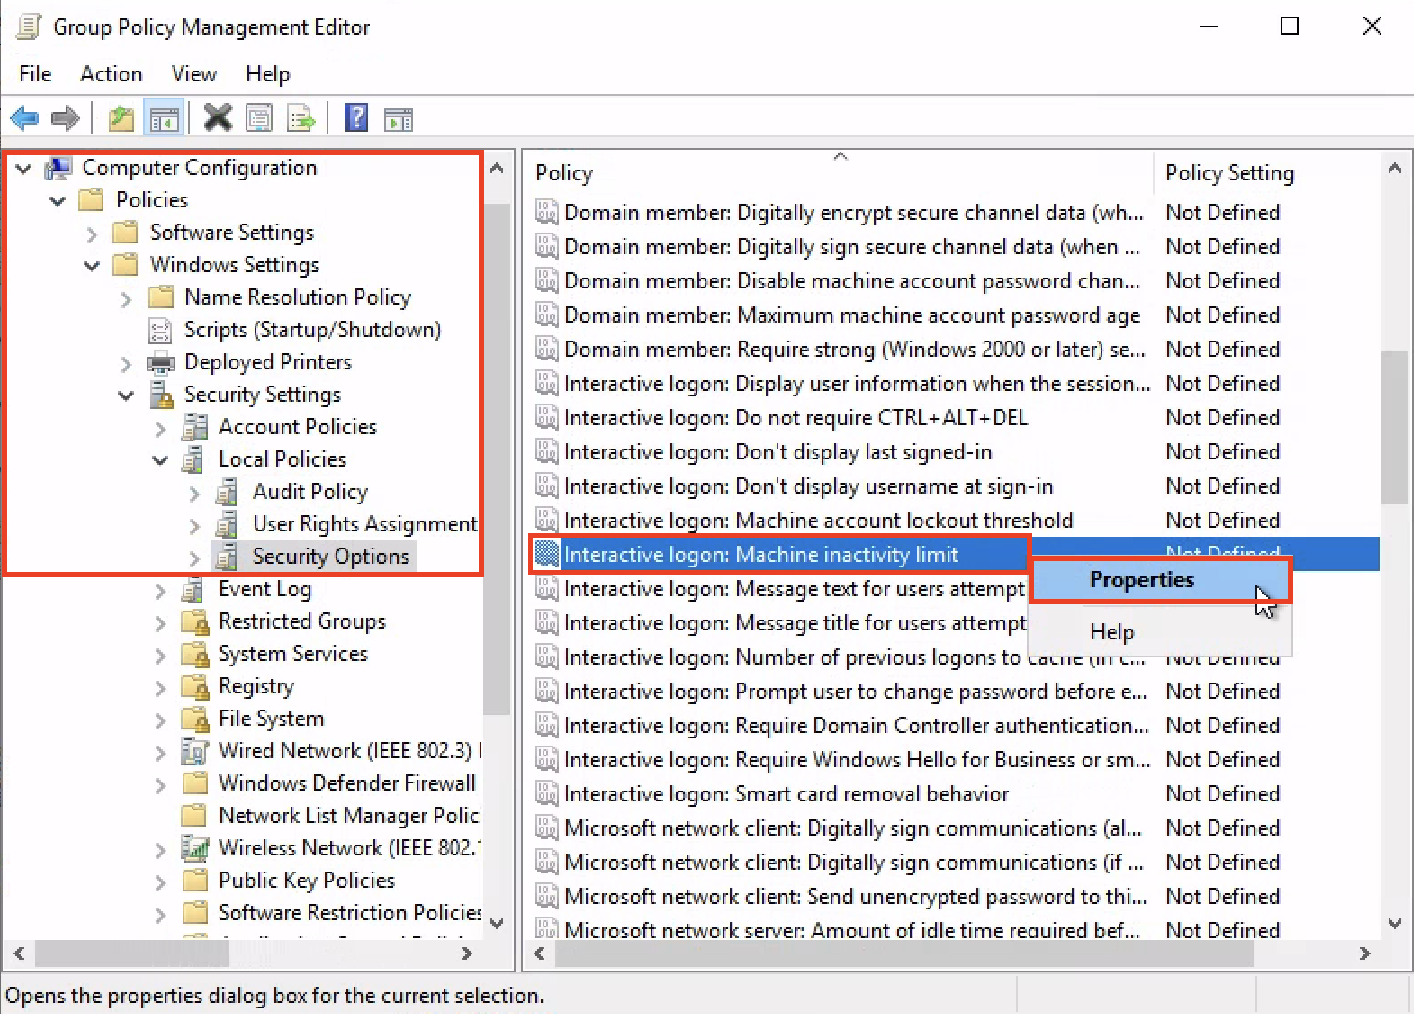
Task: Click policy list horizontal scrollbar thumb
Action: [x=904, y=954]
